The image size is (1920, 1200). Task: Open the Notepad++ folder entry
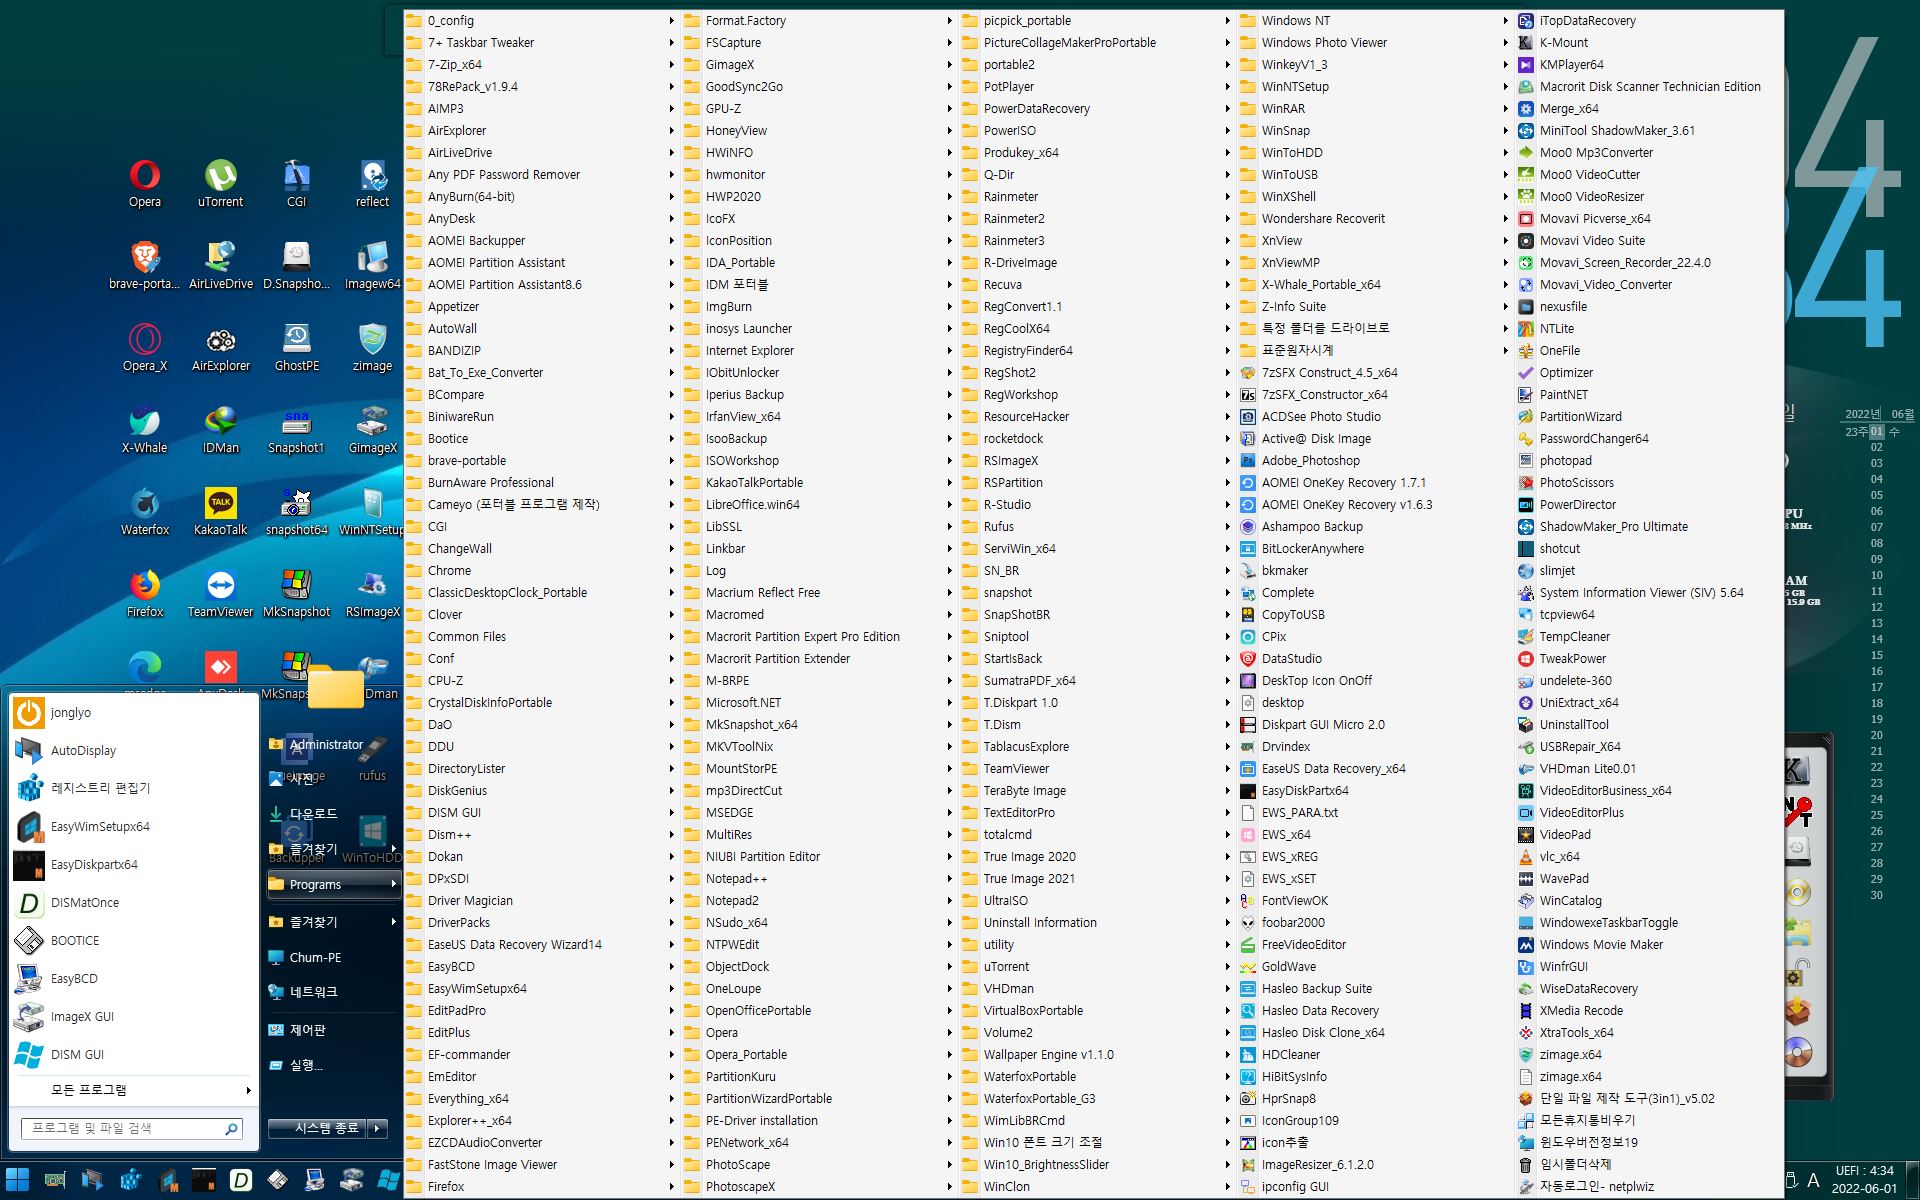point(819,878)
